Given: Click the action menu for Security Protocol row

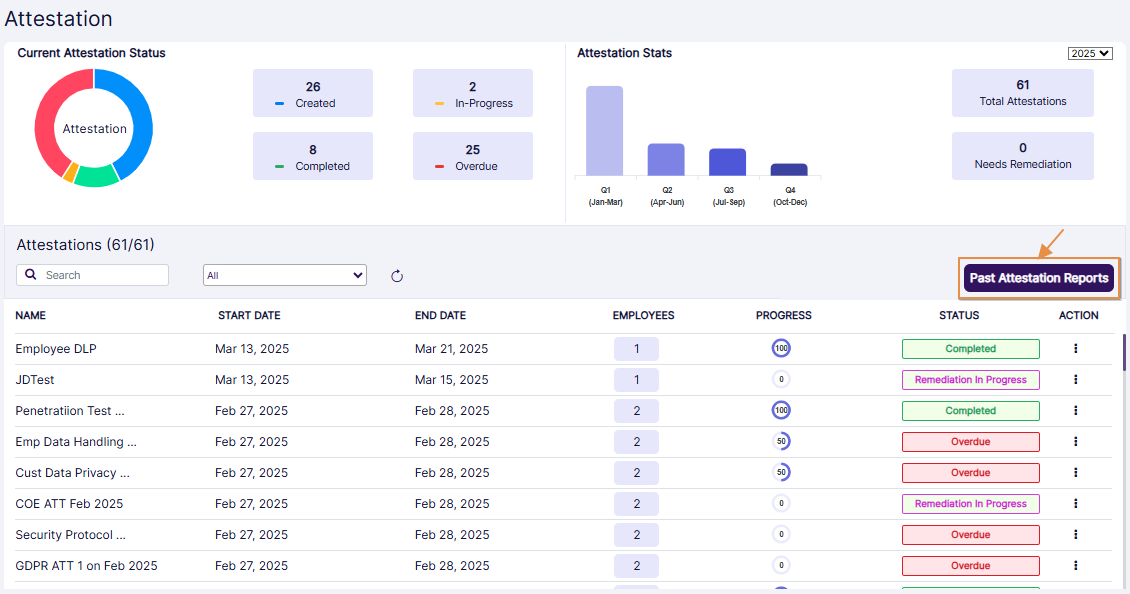Looking at the screenshot, I should pyautogui.click(x=1075, y=534).
